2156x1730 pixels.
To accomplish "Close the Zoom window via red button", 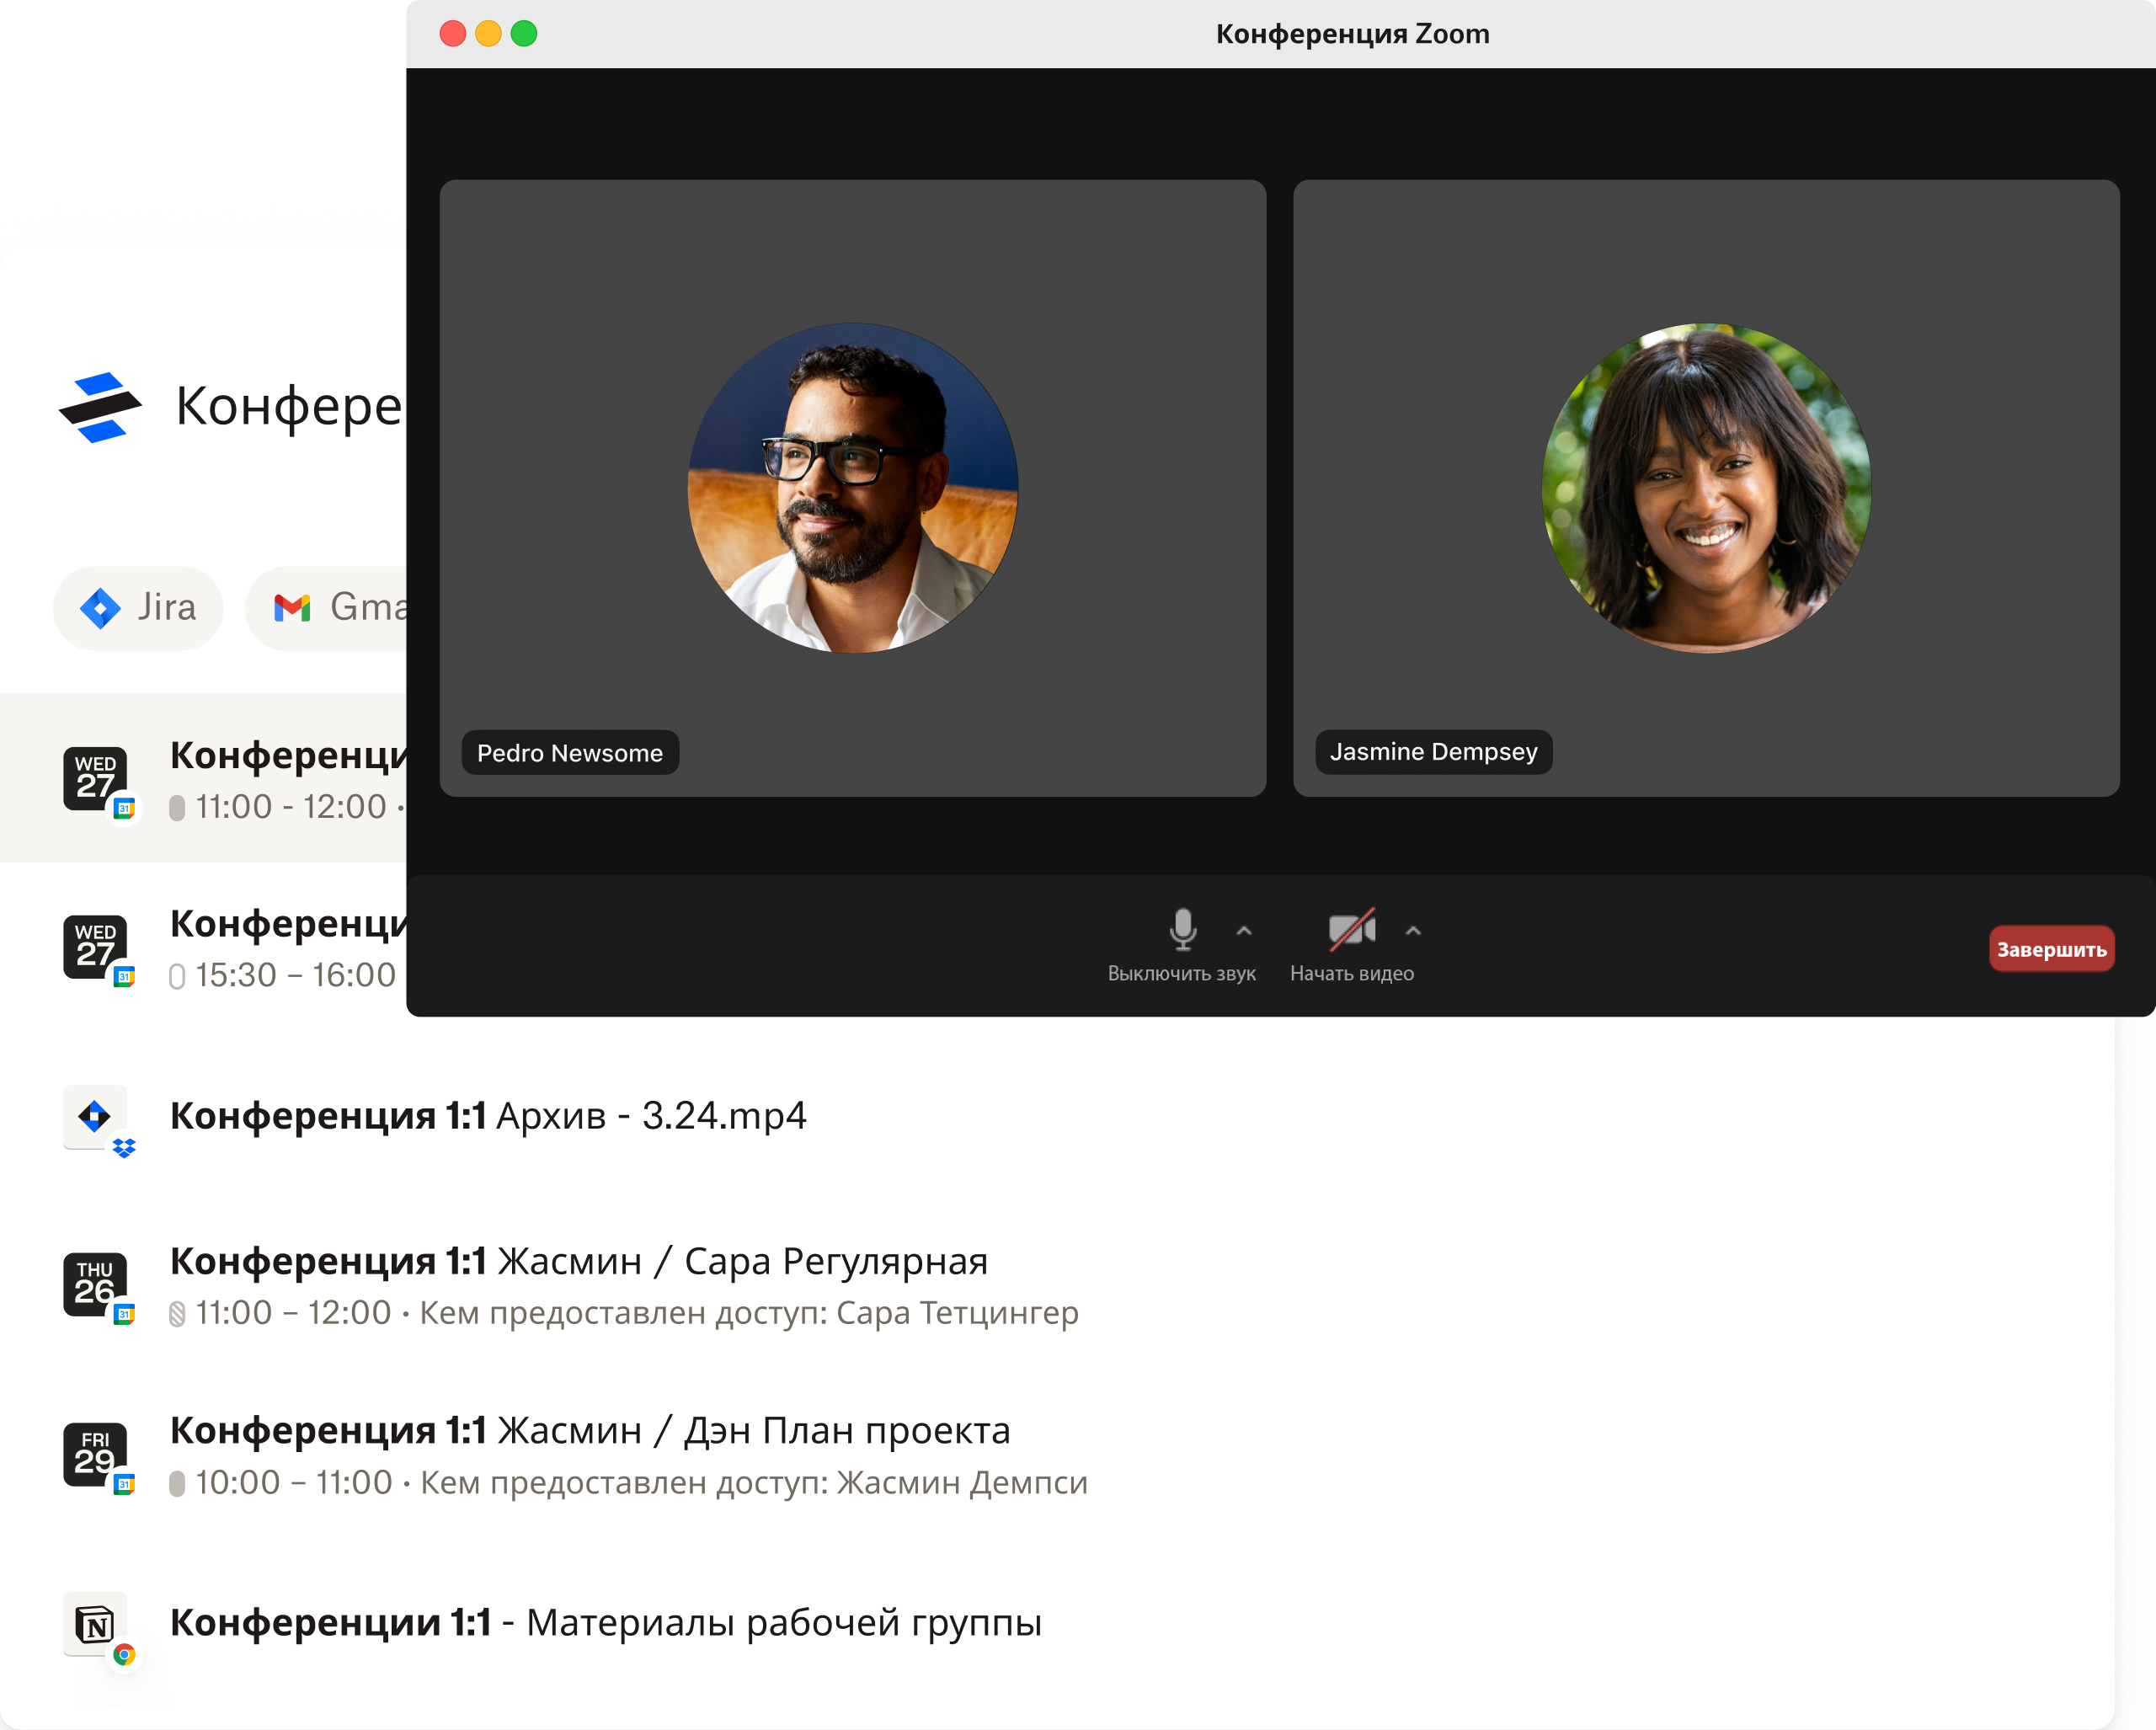I will tap(453, 34).
